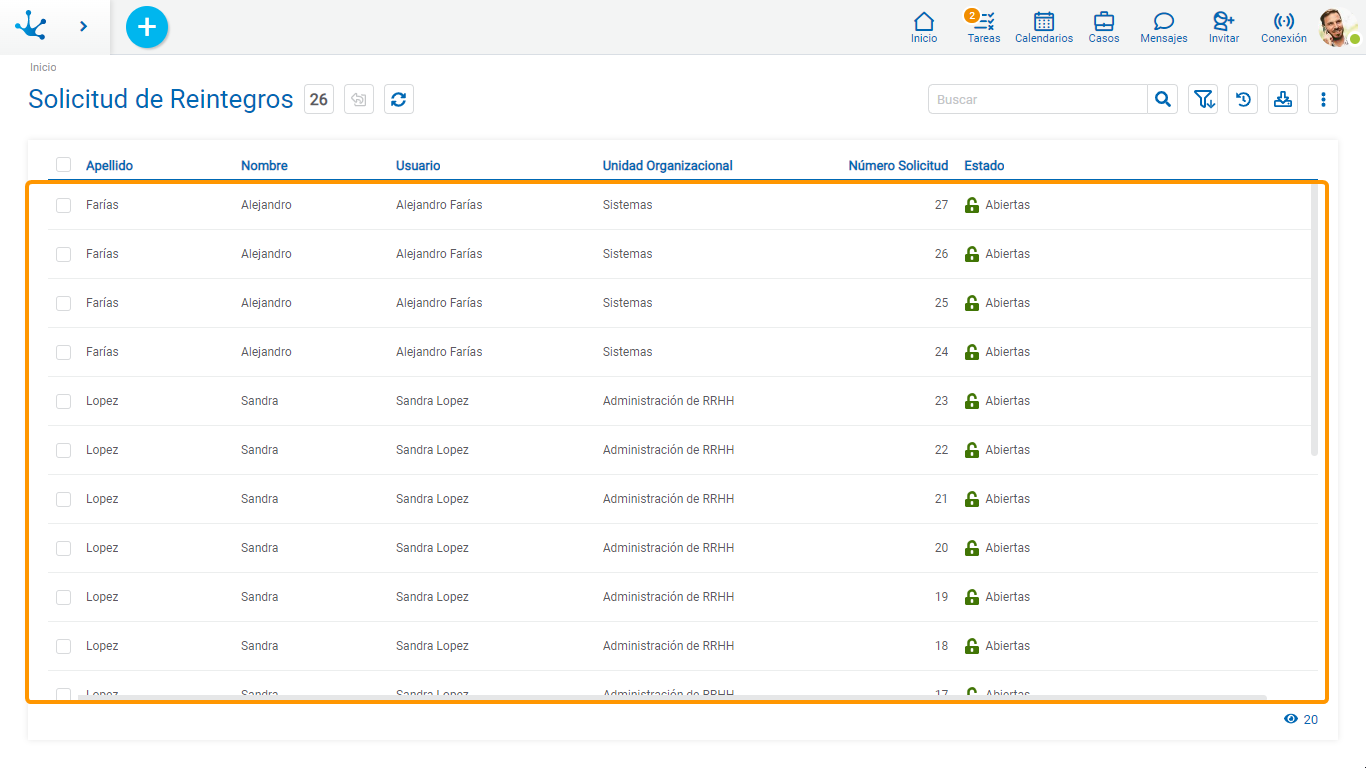
Task: Toggle the select-all header checkbox
Action: click(64, 165)
